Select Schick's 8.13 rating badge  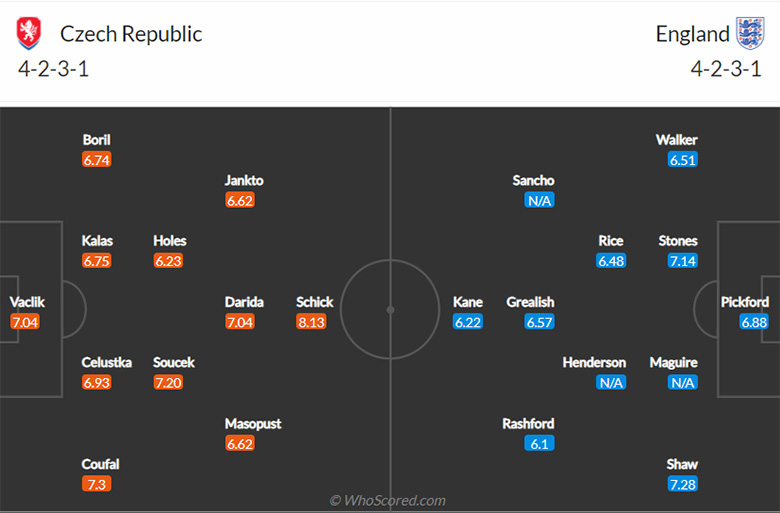click(x=311, y=322)
